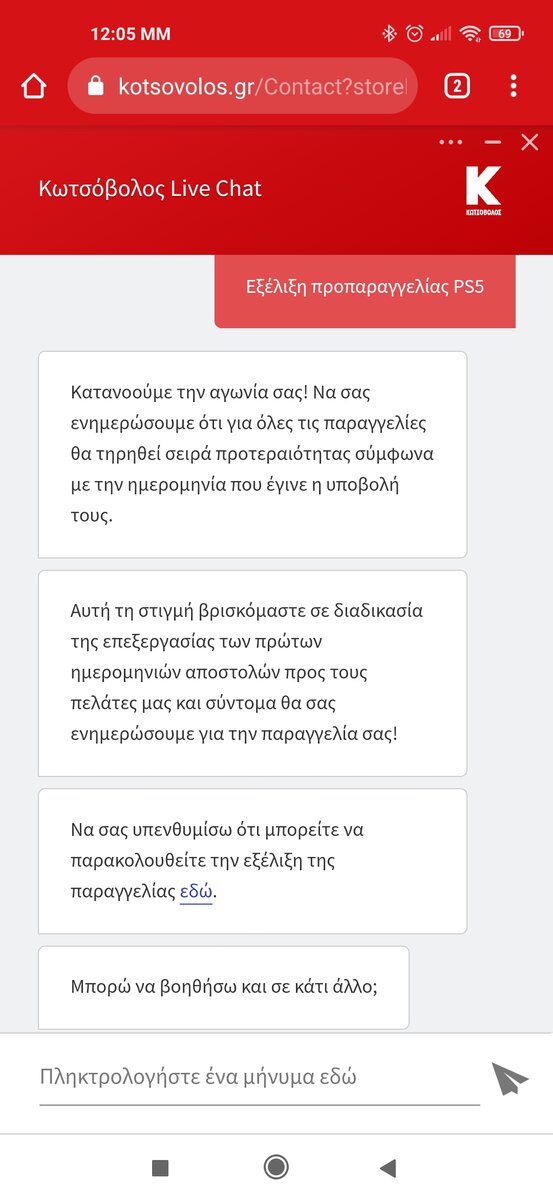Follow the εδώ order tracking link
The height and width of the screenshot is (1200, 553).
(x=196, y=891)
